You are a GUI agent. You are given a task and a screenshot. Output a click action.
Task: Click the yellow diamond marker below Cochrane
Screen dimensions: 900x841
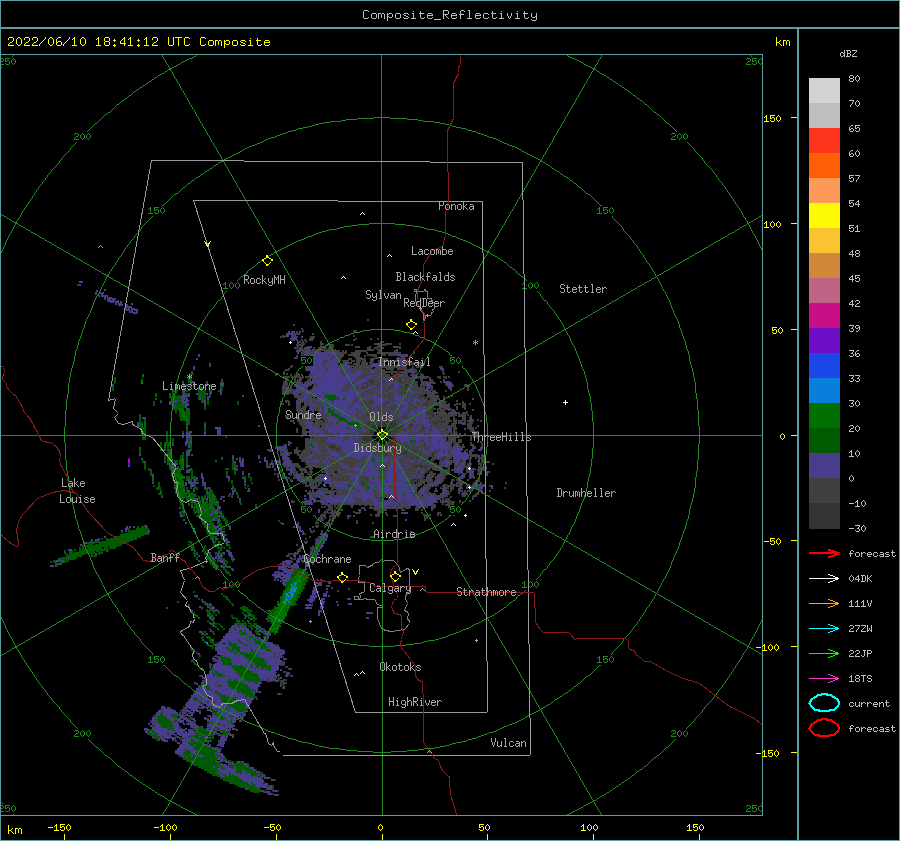point(342,577)
